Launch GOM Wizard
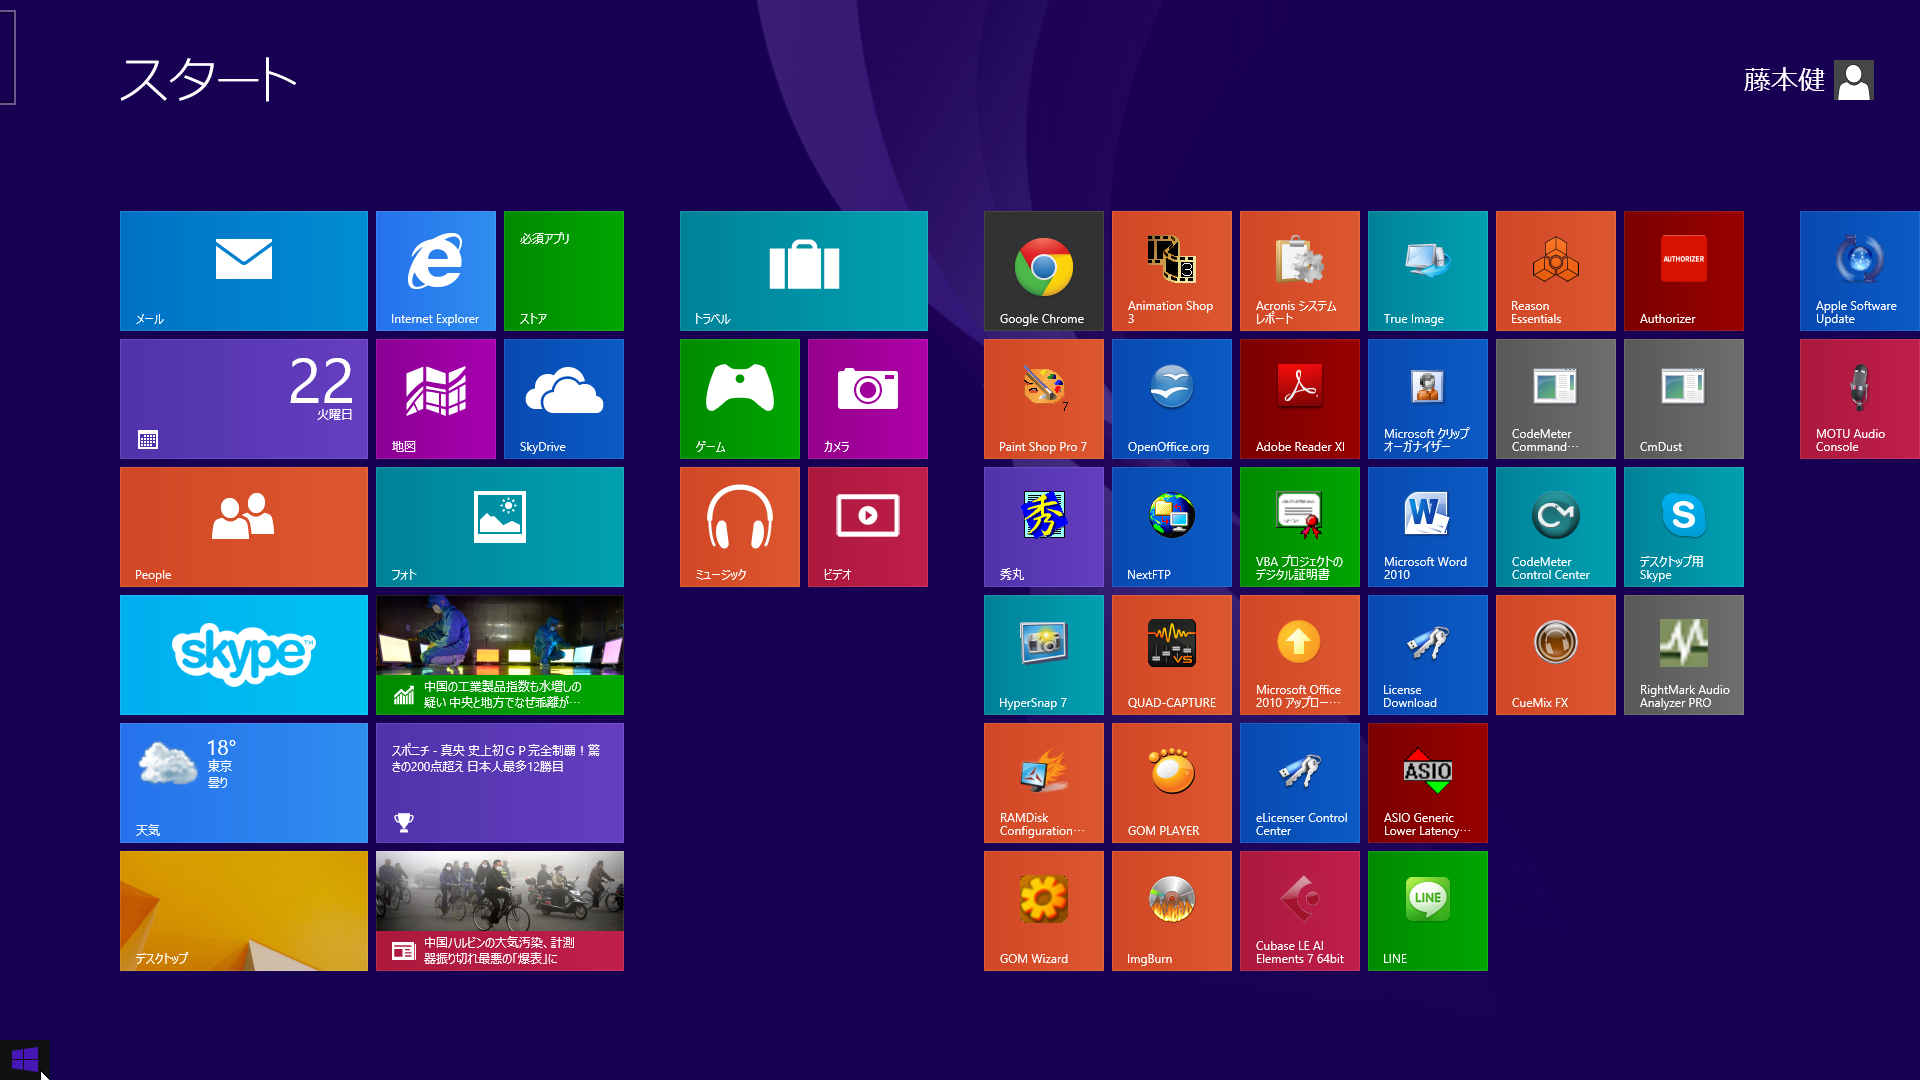The width and height of the screenshot is (1920, 1080). click(1044, 911)
